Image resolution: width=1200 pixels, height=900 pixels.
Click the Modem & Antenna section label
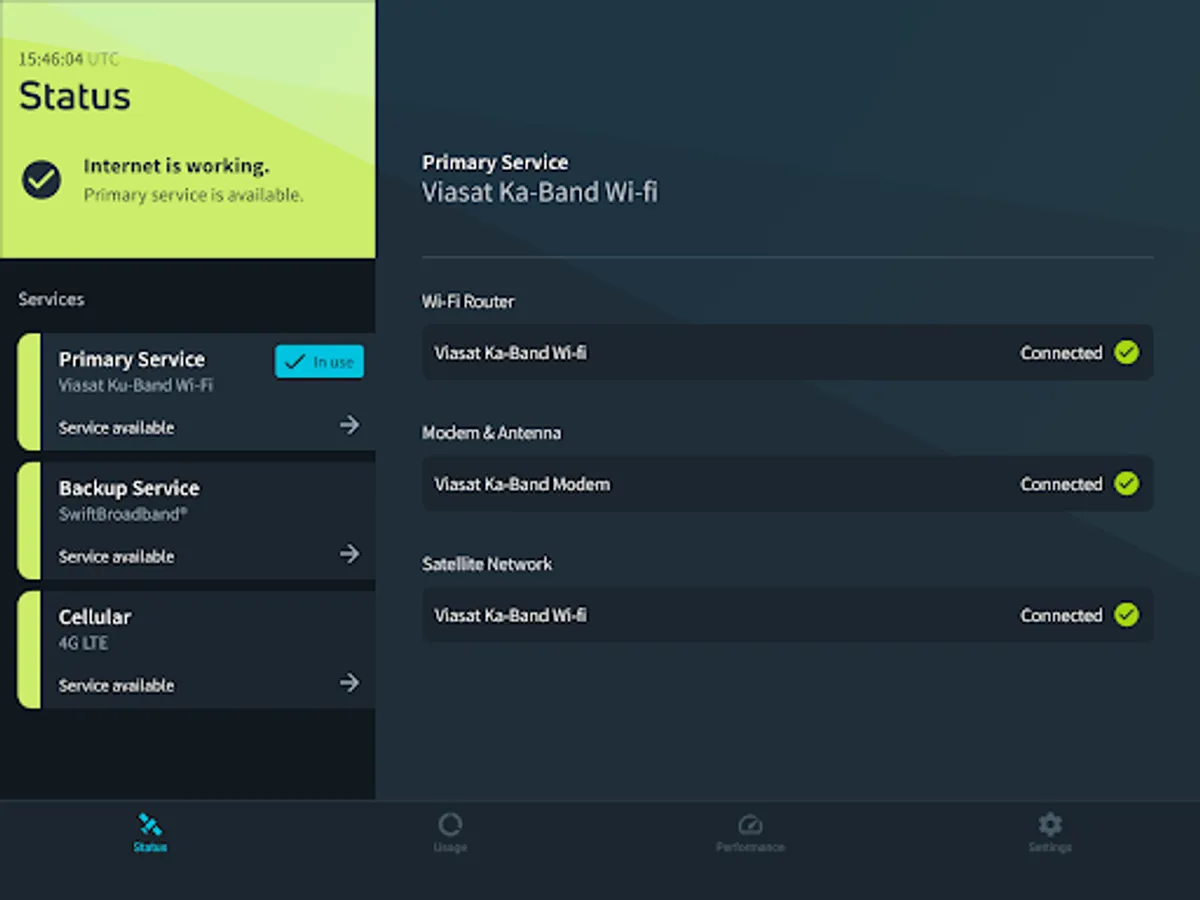click(x=491, y=433)
